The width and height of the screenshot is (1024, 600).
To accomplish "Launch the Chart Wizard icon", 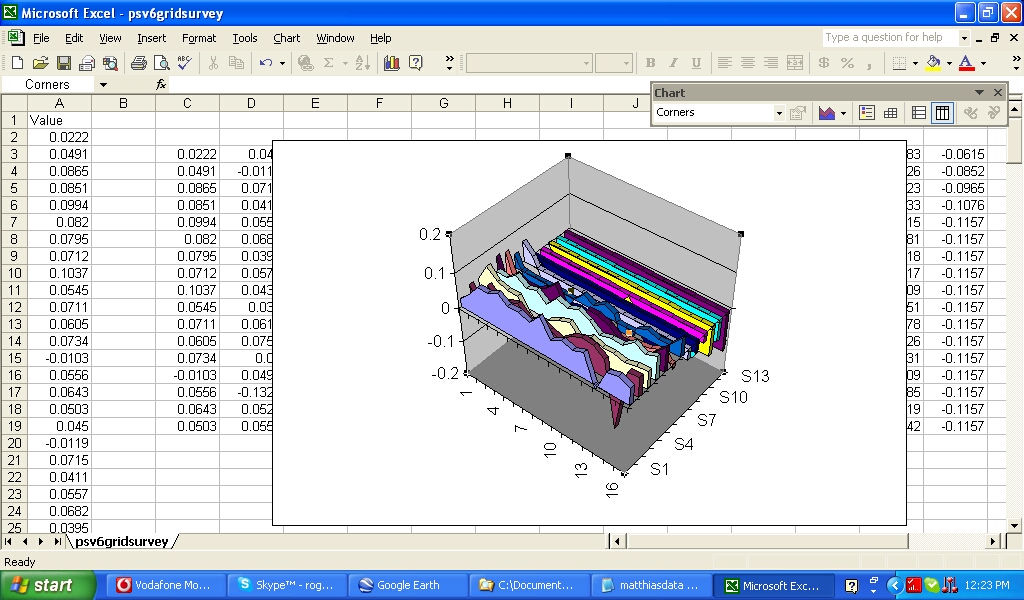I will click(391, 63).
